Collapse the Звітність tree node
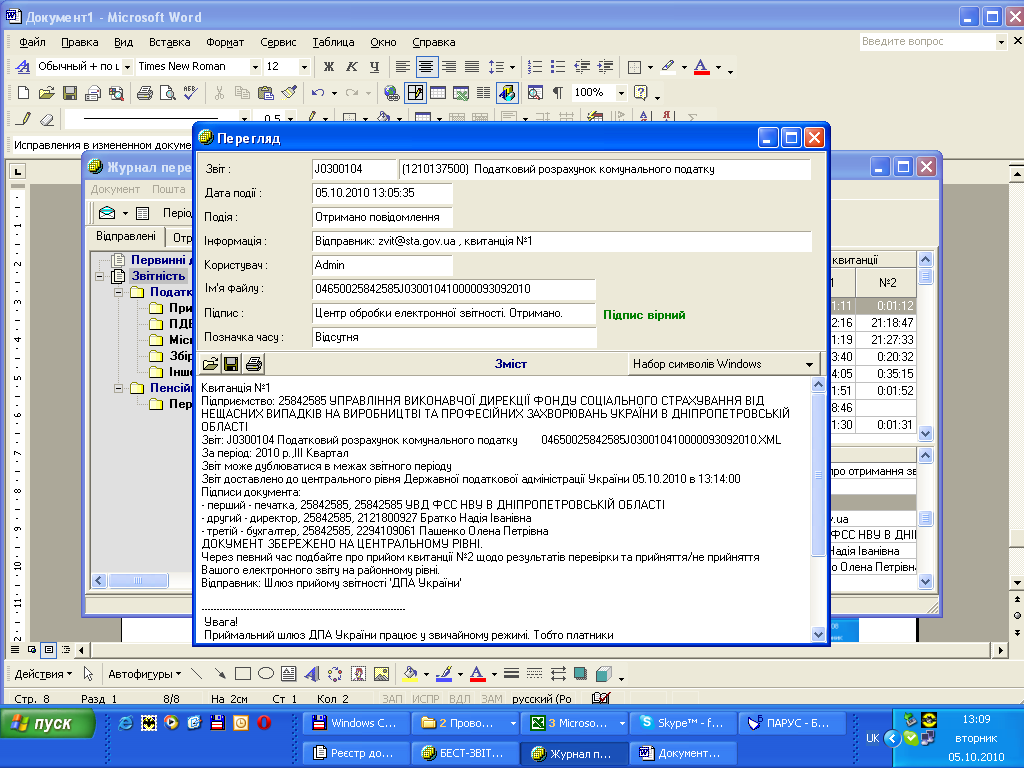This screenshot has width=1024, height=768. point(101,276)
